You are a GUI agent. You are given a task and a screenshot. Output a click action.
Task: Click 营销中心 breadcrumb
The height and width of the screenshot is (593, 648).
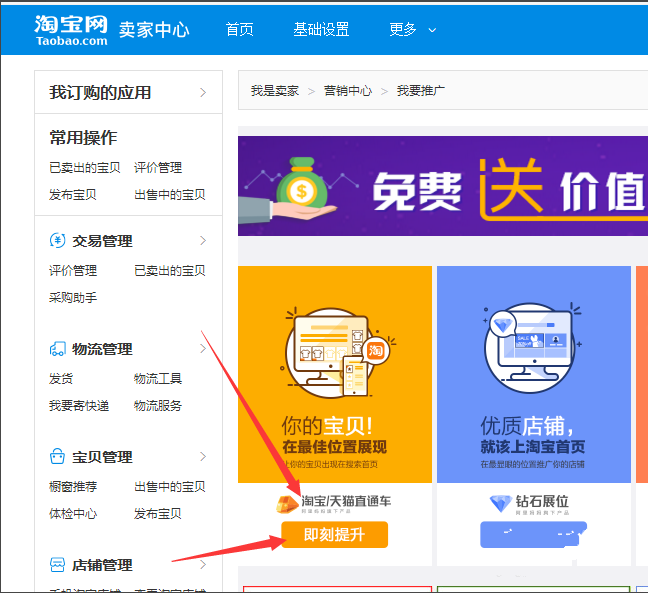pyautogui.click(x=348, y=90)
